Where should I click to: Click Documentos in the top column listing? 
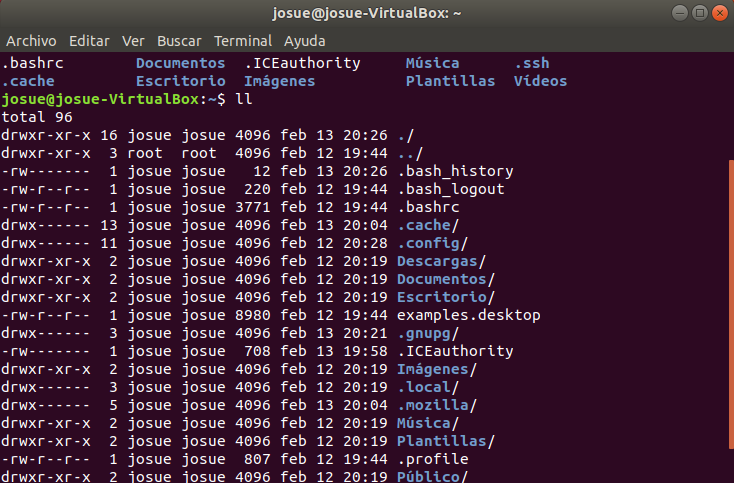click(181, 63)
